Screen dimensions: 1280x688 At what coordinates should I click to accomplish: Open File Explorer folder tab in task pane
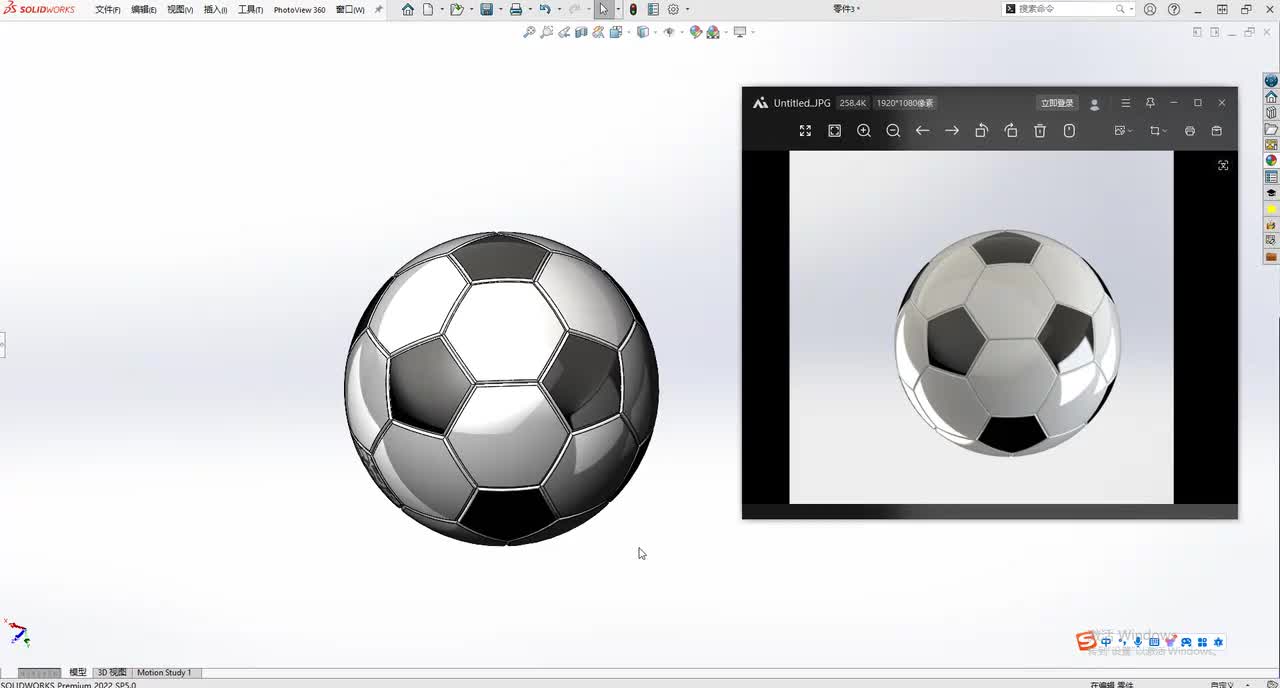tap(1271, 129)
